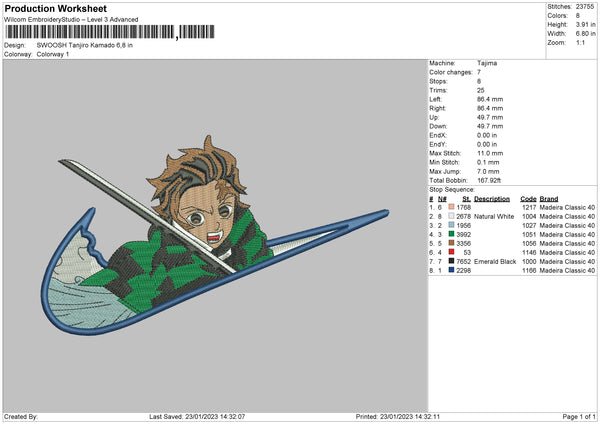Click thread code '1217' in row 1
The height and width of the screenshot is (424, 600).
click(x=529, y=207)
